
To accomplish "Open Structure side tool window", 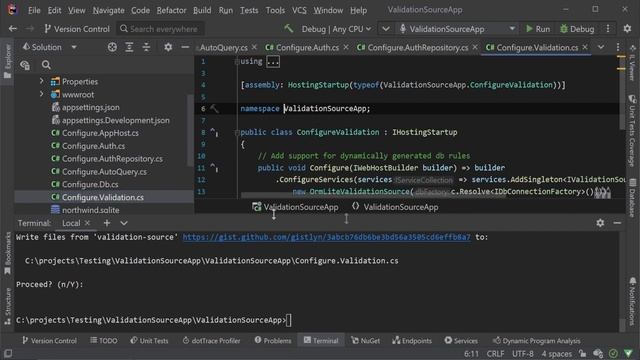I will click(7, 306).
